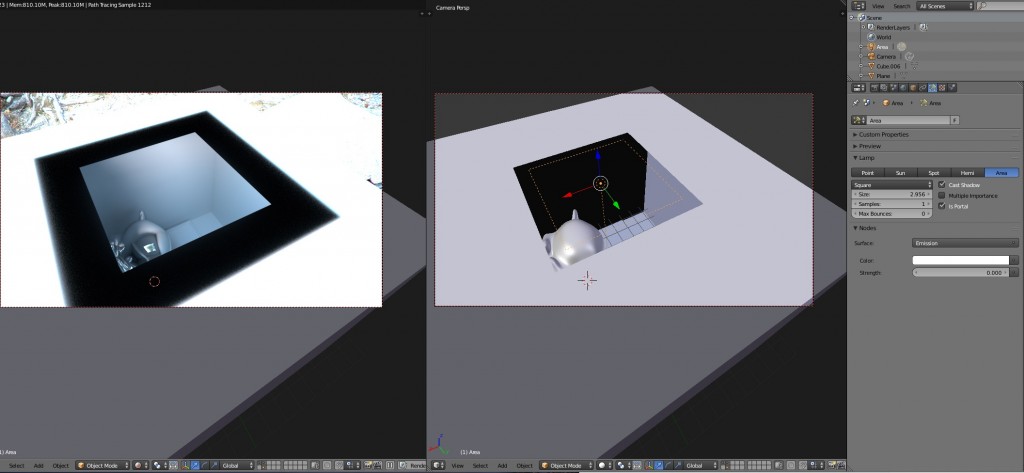Switch lamp type to Spot

(x=934, y=172)
